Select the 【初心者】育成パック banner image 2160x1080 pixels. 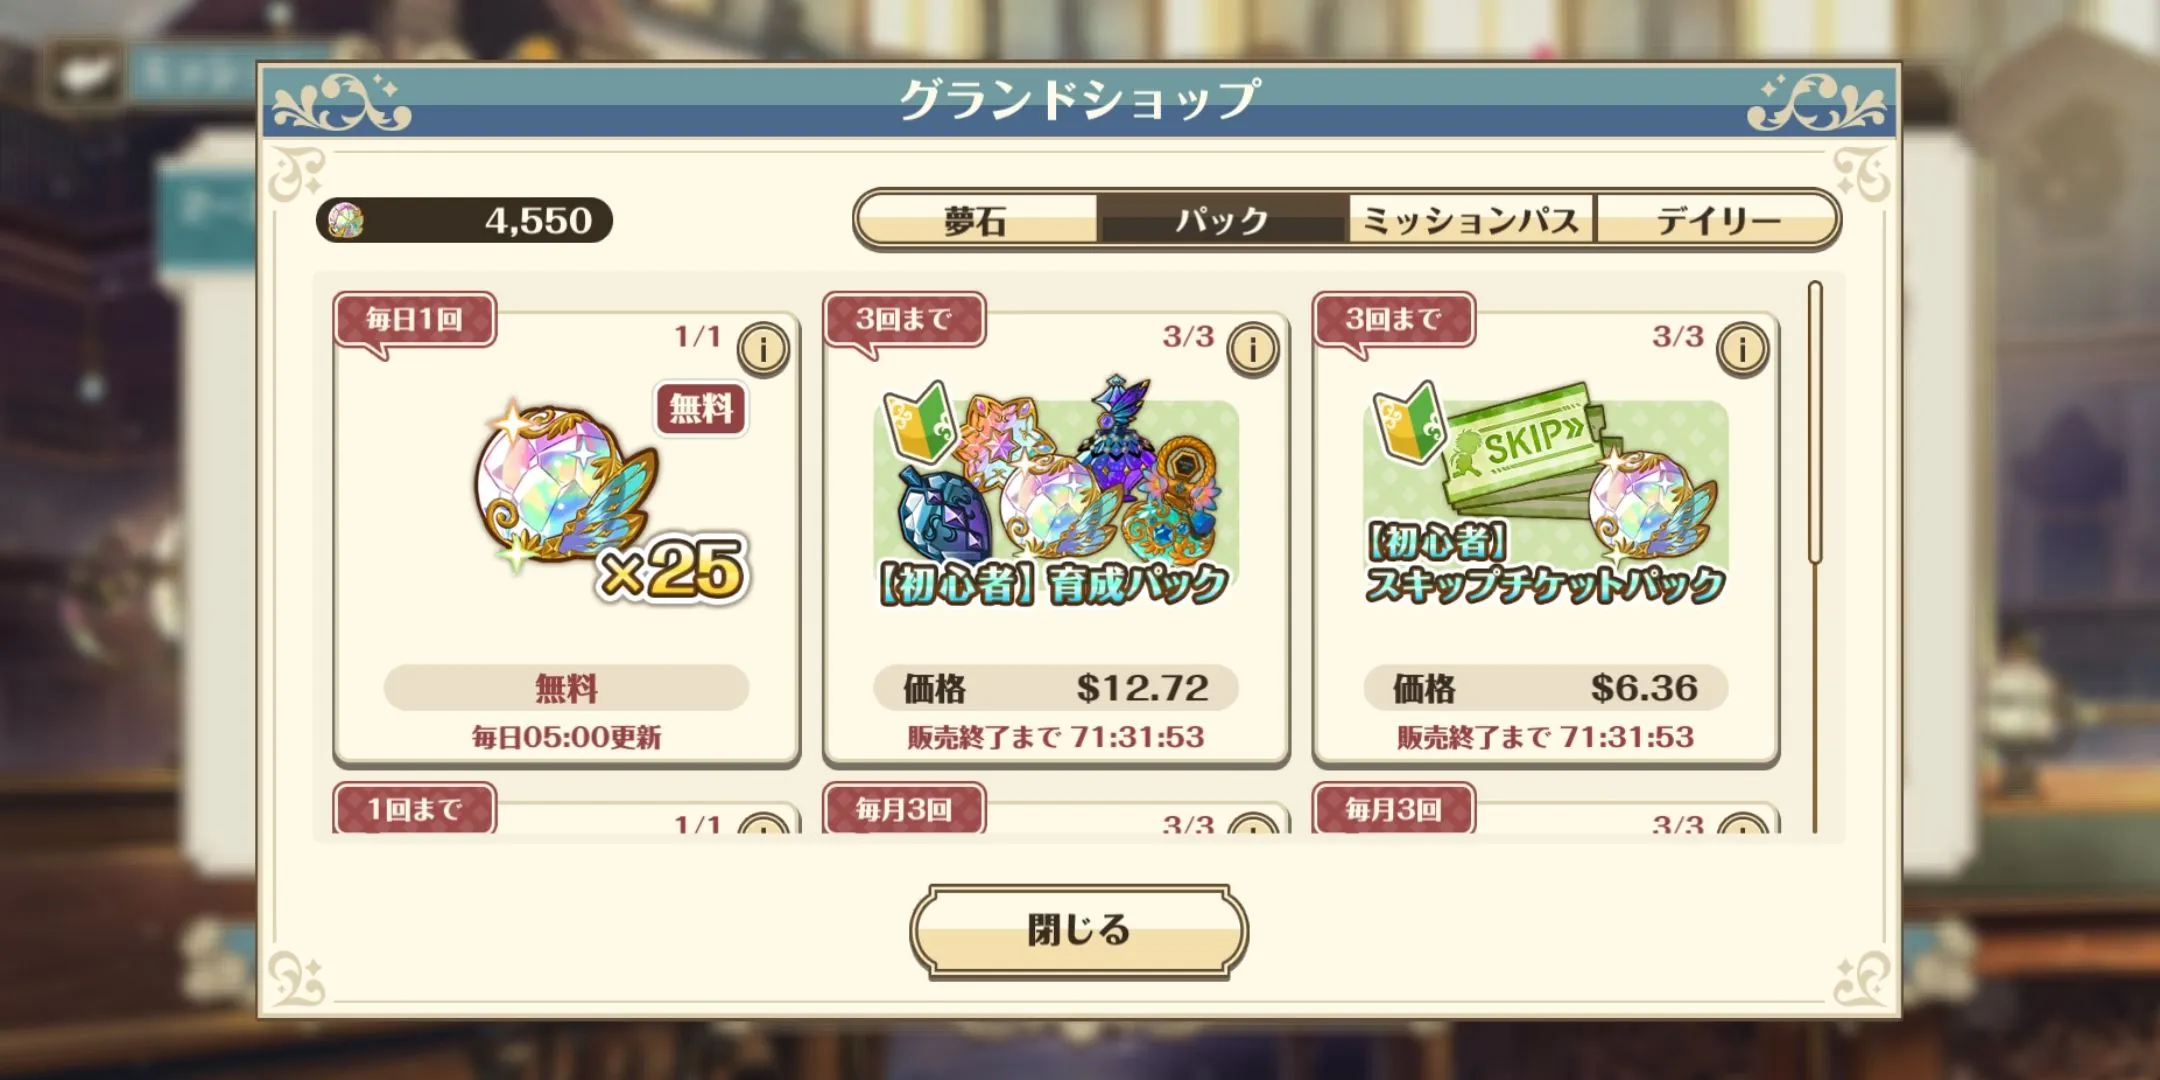tap(1056, 494)
